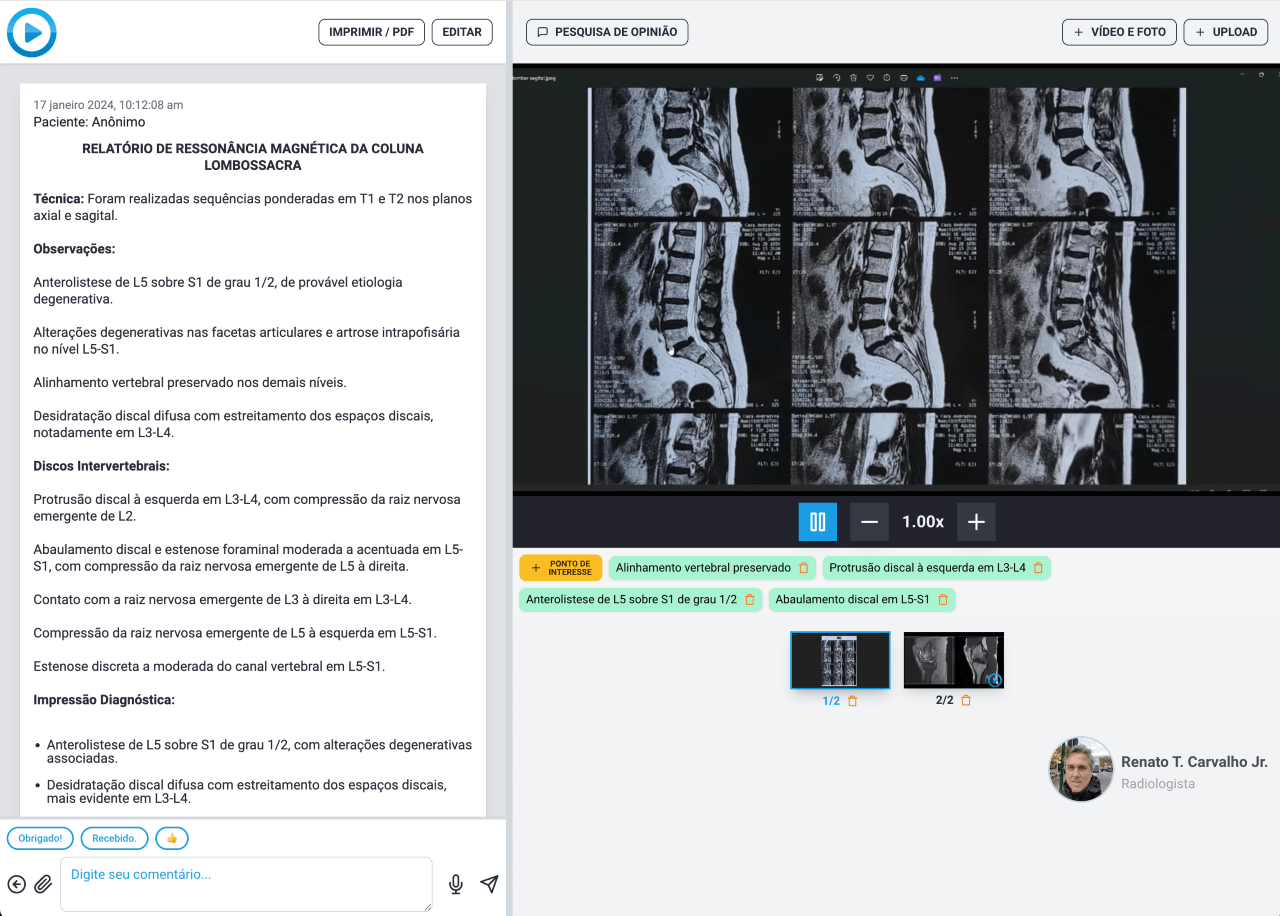View image info via the info icon

pyautogui.click(x=886, y=78)
